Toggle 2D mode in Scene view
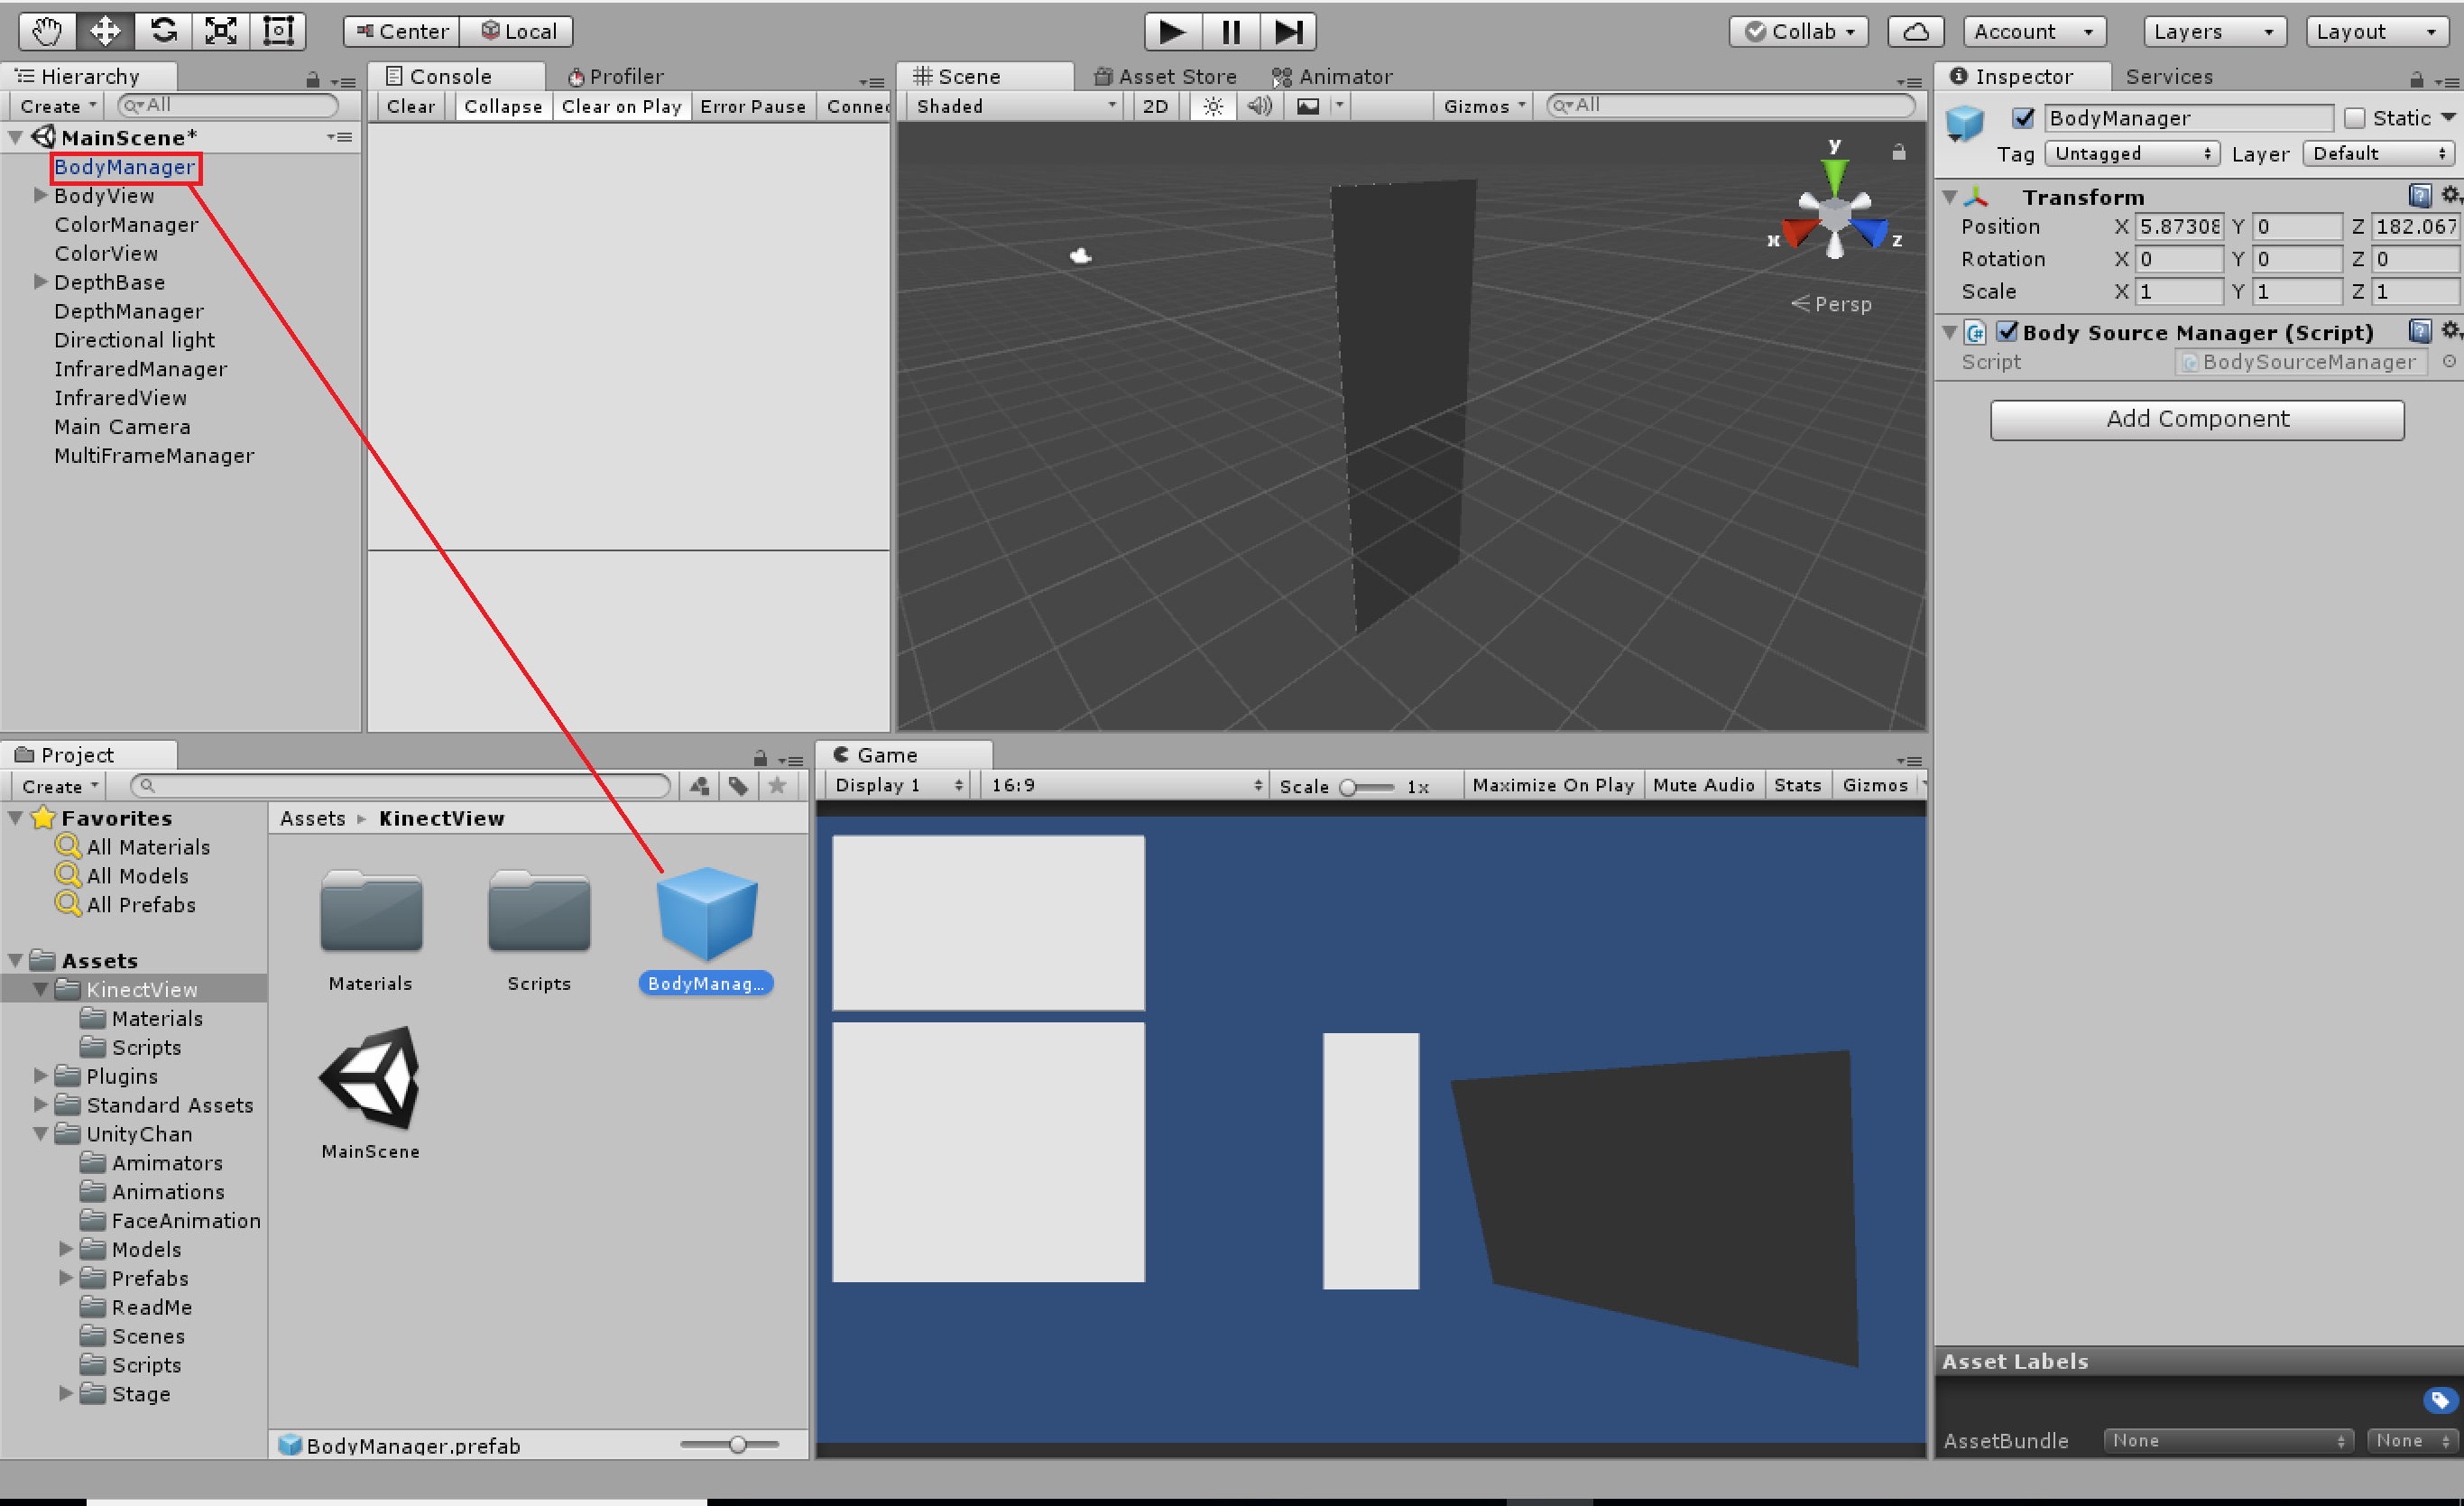 click(x=1154, y=106)
